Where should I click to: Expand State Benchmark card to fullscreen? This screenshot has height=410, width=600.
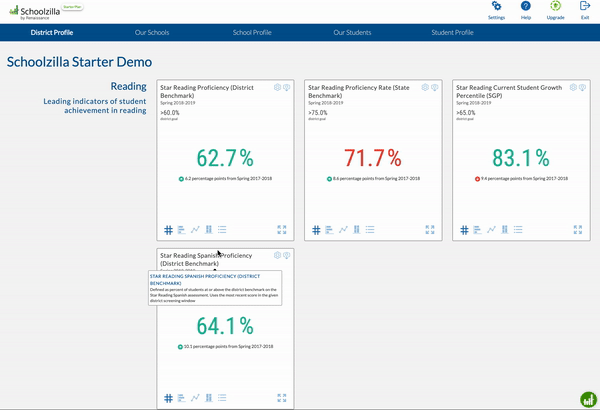(430, 230)
